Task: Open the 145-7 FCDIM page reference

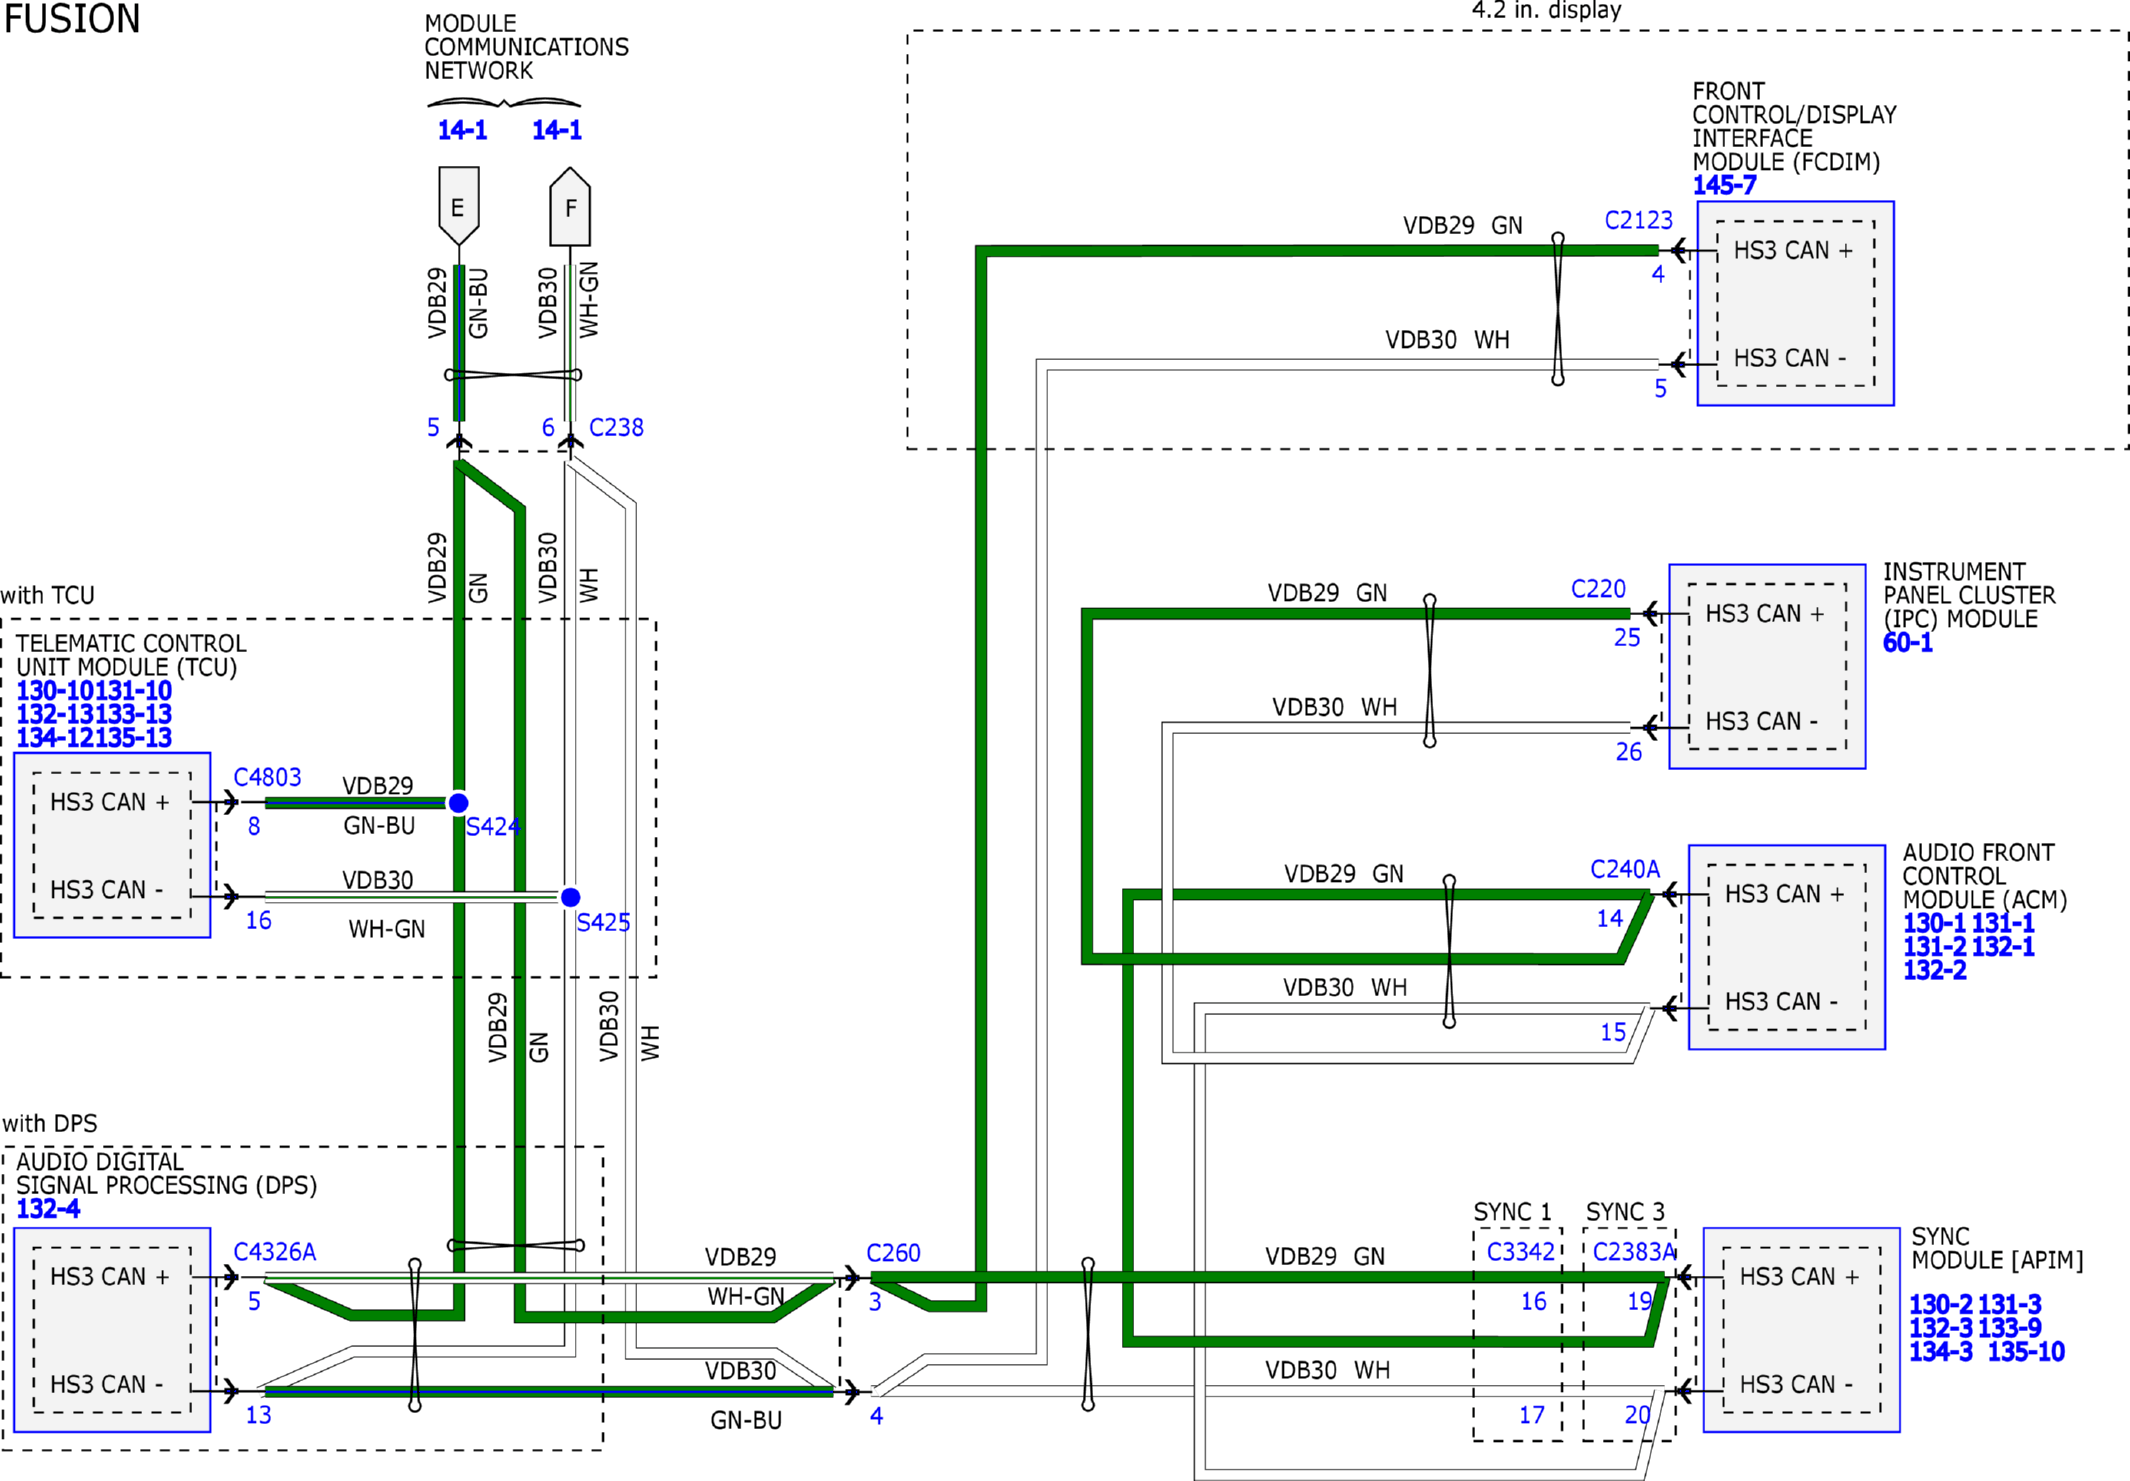Action: tap(1724, 185)
